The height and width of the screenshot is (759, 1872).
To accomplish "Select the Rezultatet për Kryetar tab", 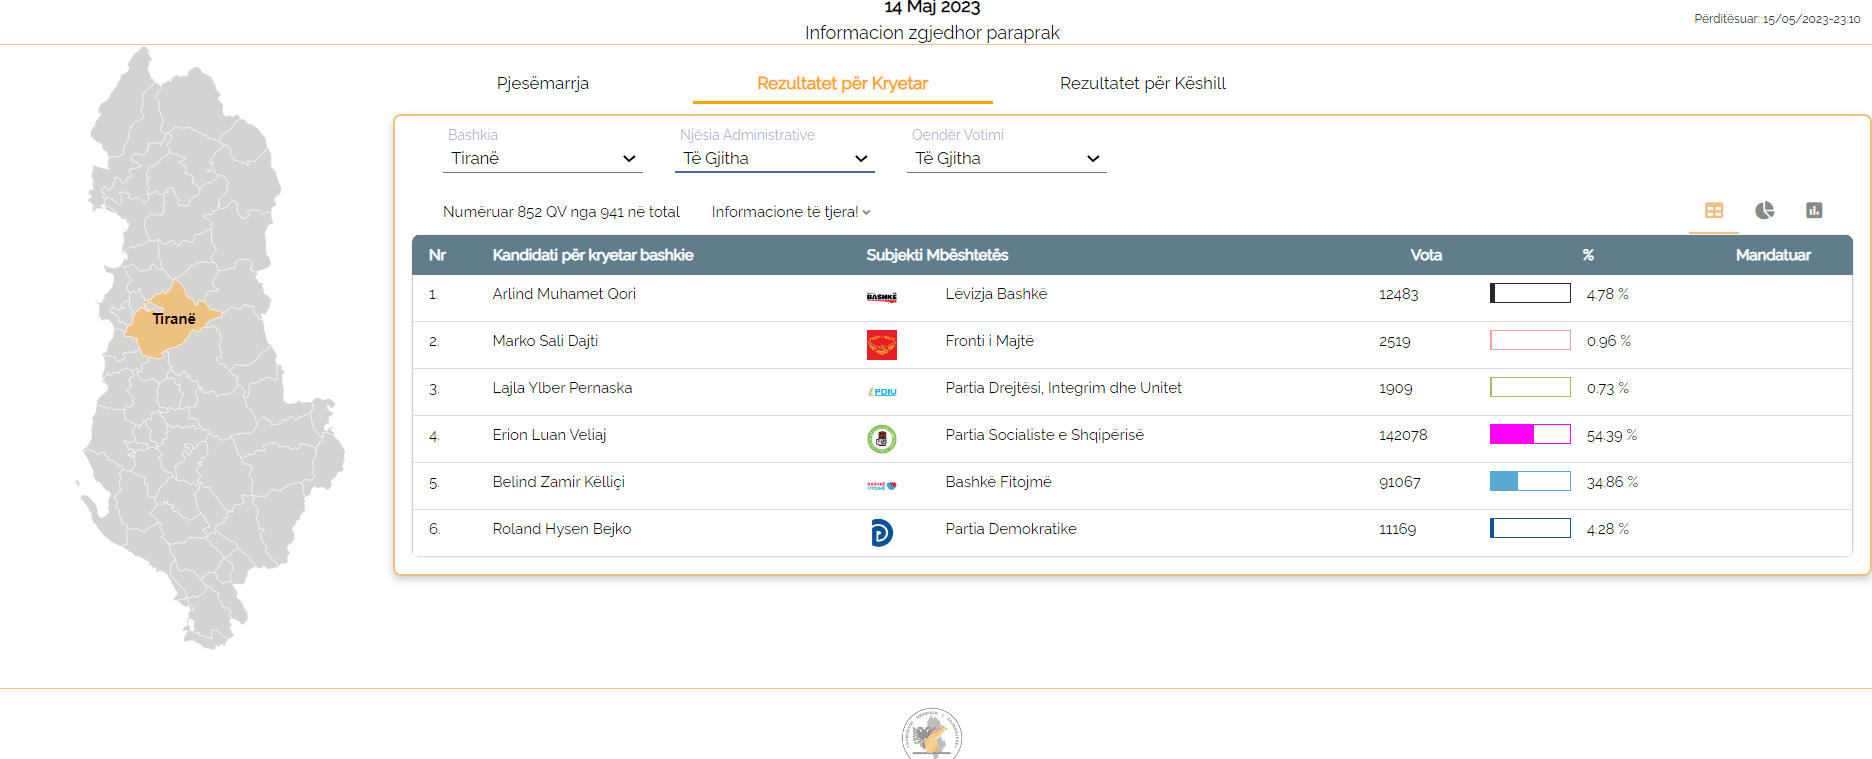I will pyautogui.click(x=842, y=84).
